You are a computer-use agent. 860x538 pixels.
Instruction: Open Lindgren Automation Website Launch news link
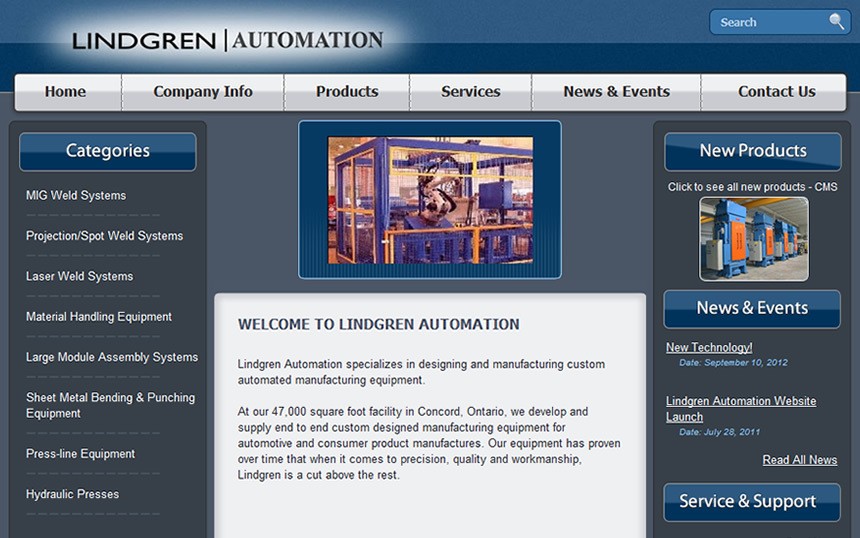pos(741,409)
